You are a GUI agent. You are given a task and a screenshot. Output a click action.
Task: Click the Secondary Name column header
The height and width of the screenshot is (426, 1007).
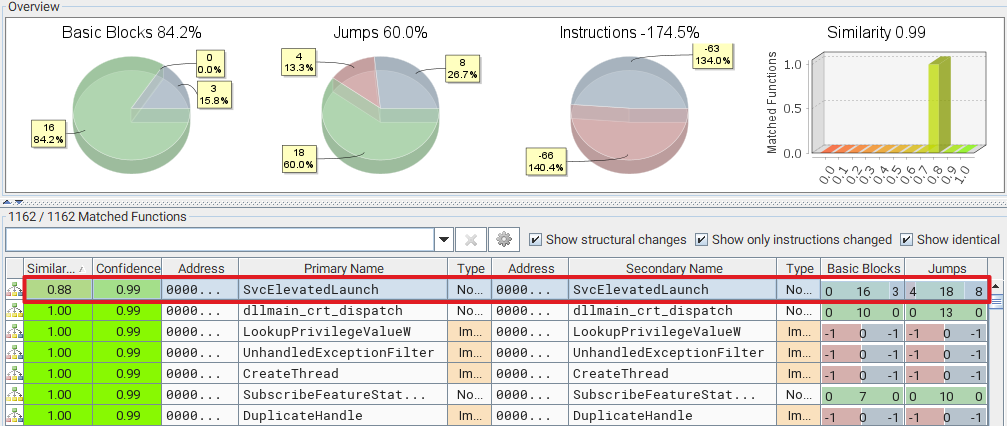point(673,268)
